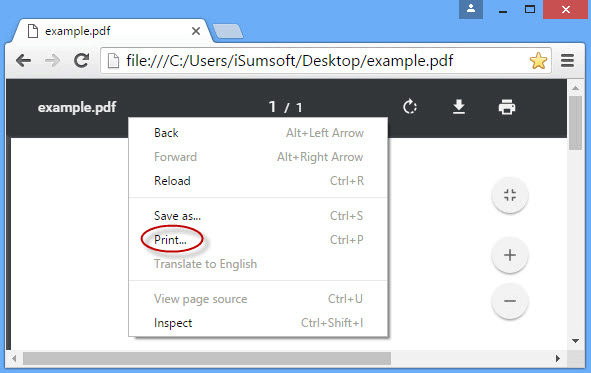Image resolution: width=591 pixels, height=373 pixels.
Task: Click the address bar with file URL
Action: tap(326, 61)
